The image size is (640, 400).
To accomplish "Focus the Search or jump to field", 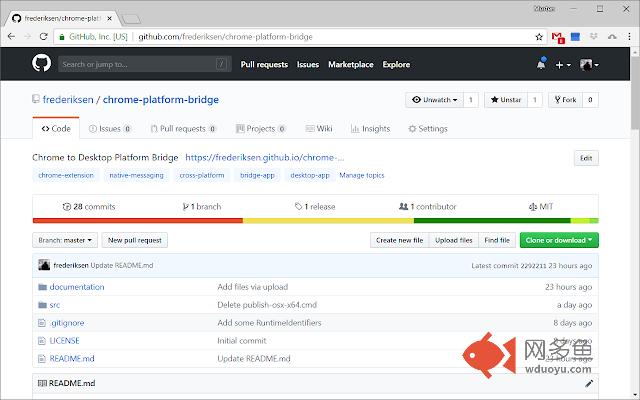I will (140, 64).
